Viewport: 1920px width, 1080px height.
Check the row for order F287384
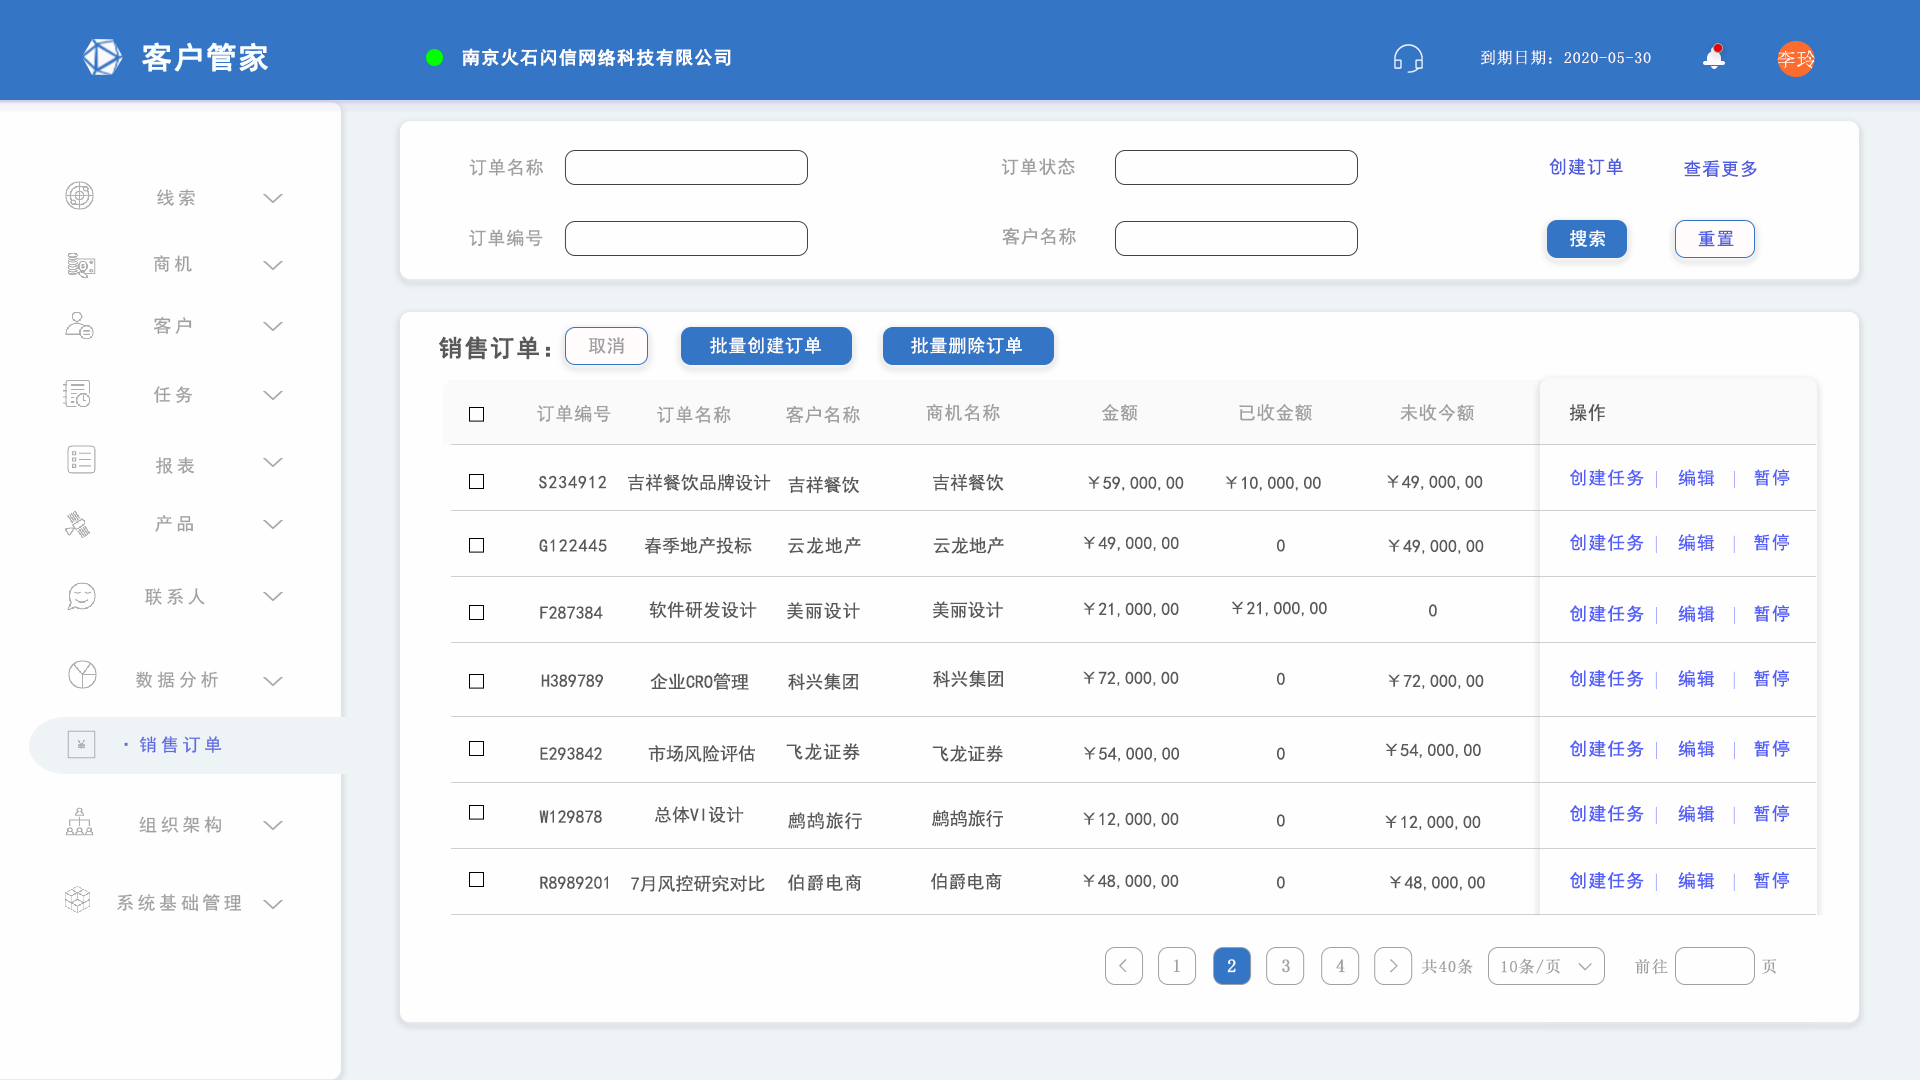coord(477,613)
